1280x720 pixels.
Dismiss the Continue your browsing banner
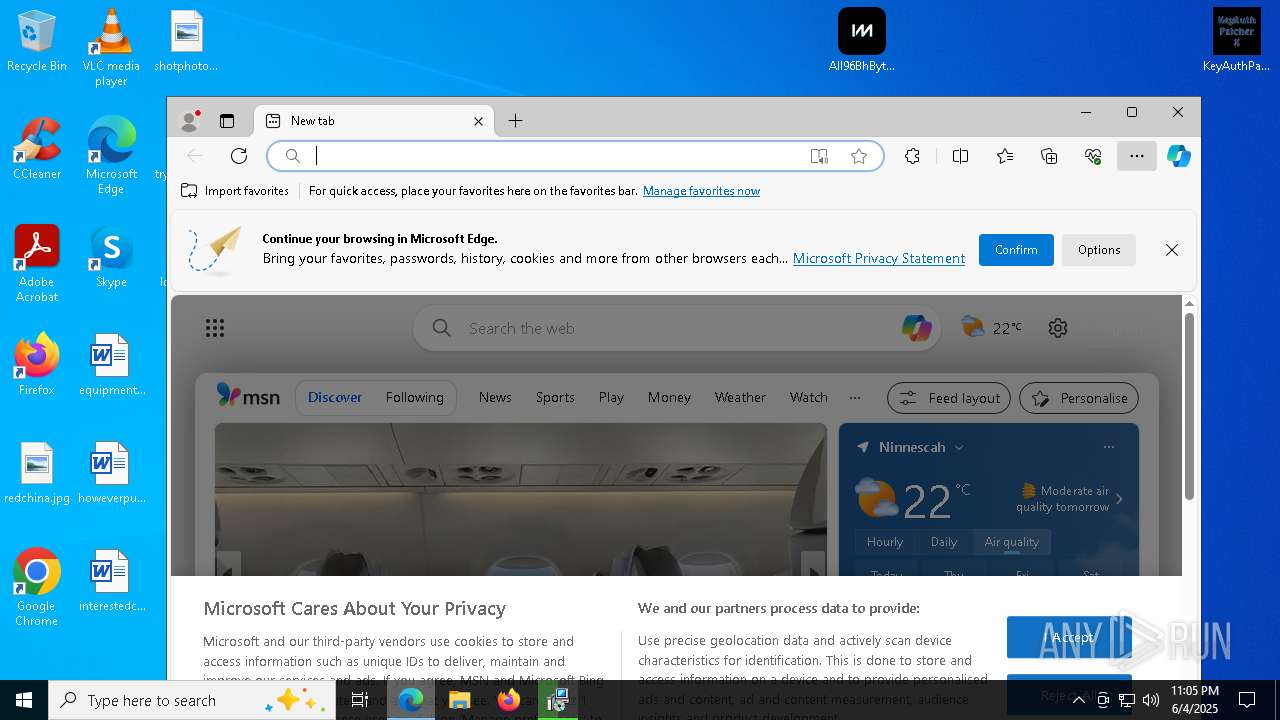tap(1172, 250)
